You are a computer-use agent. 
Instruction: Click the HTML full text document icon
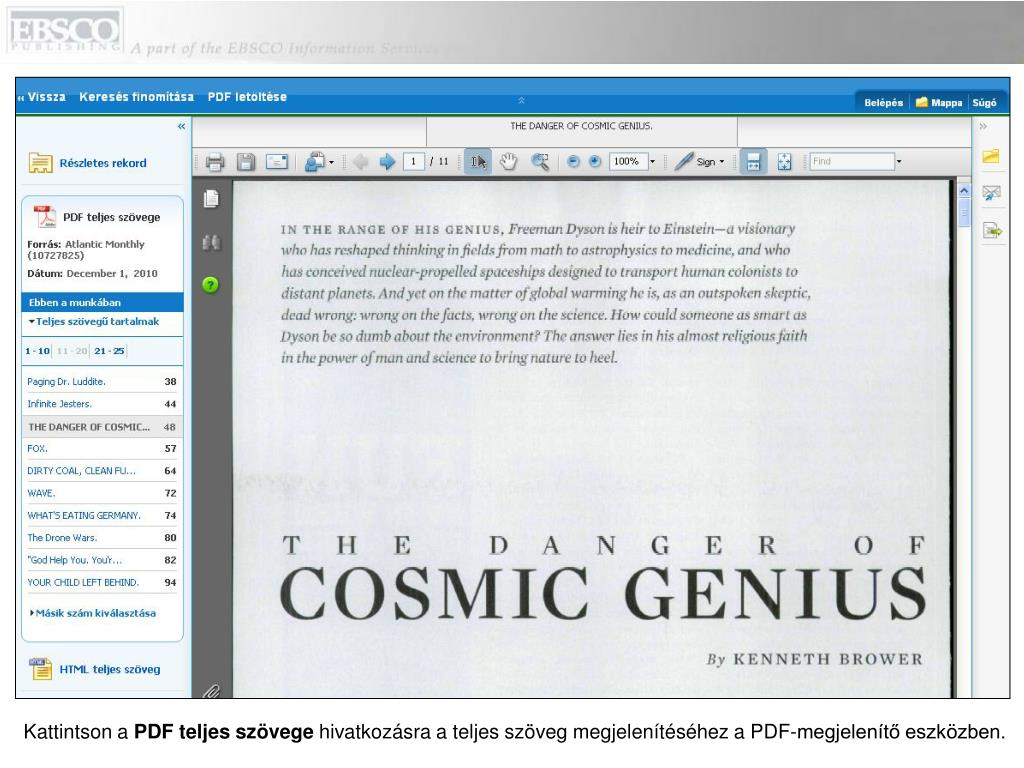click(x=40, y=669)
